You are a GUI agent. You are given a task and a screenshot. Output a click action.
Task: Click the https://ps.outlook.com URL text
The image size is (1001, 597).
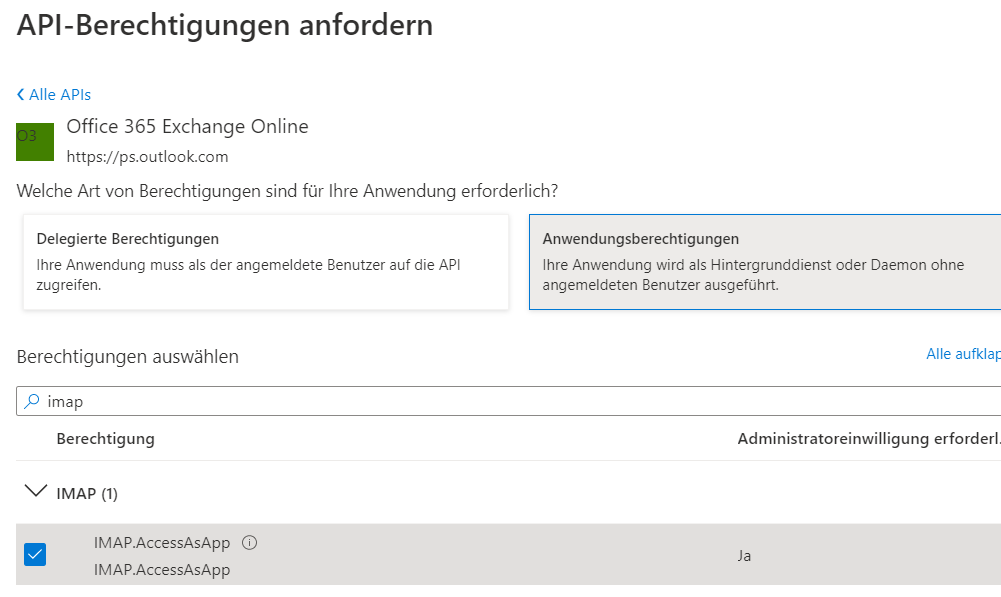click(x=147, y=157)
